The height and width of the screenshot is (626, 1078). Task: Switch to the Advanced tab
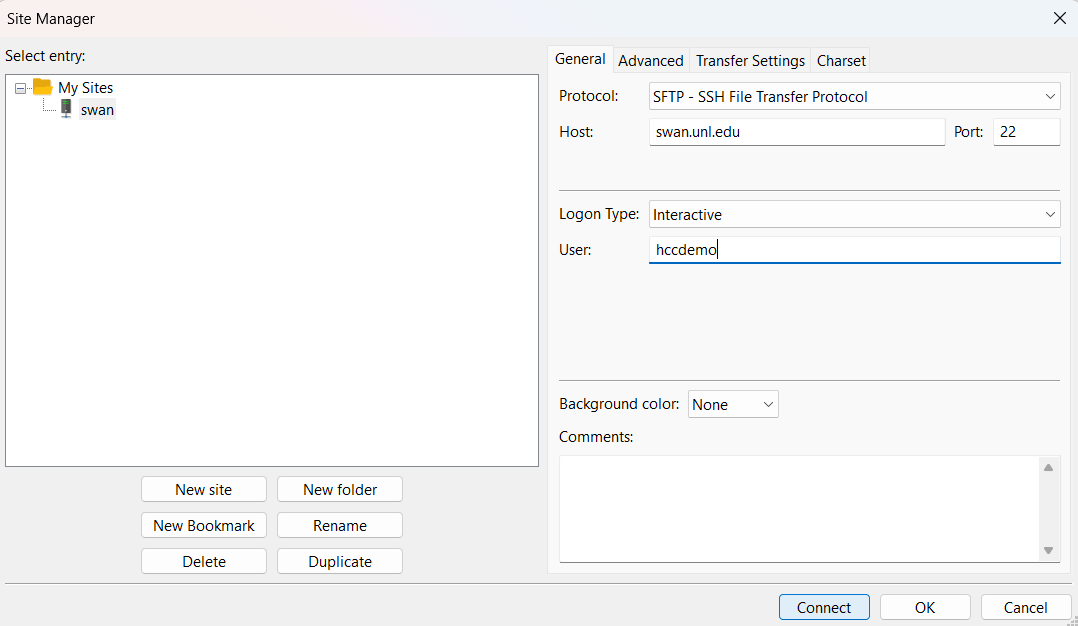point(650,60)
